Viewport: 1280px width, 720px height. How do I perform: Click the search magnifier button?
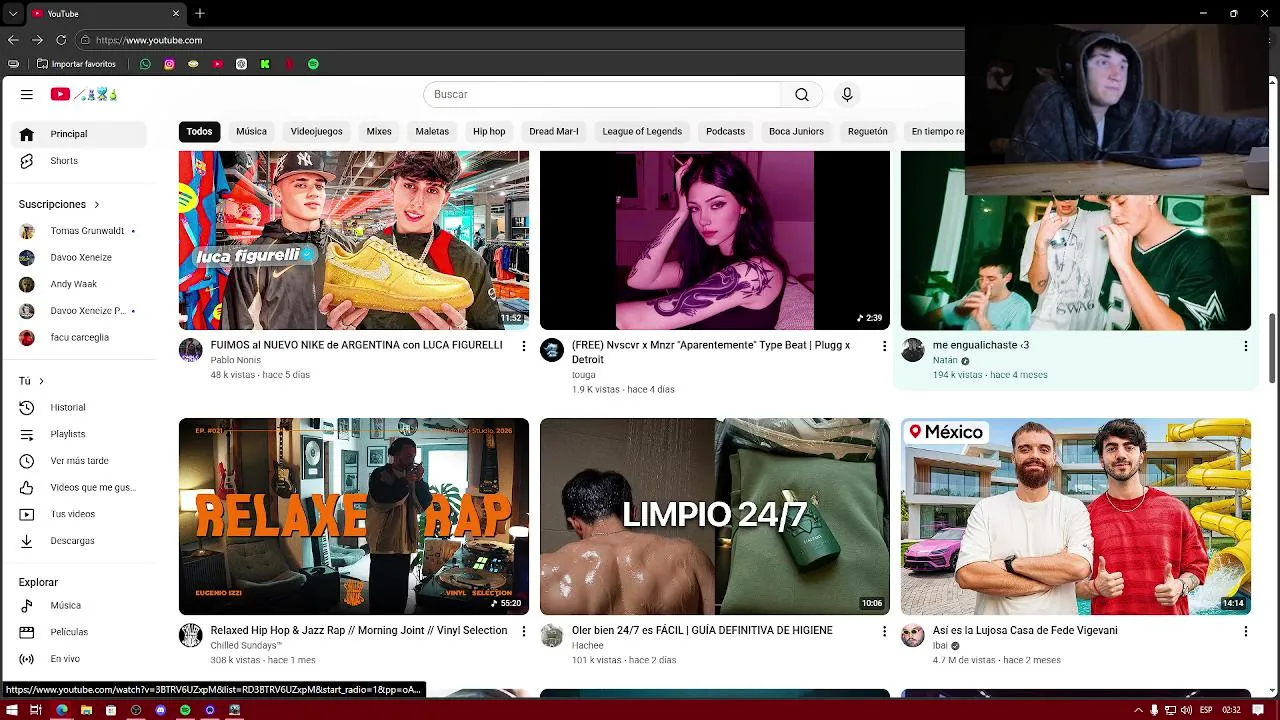(801, 94)
